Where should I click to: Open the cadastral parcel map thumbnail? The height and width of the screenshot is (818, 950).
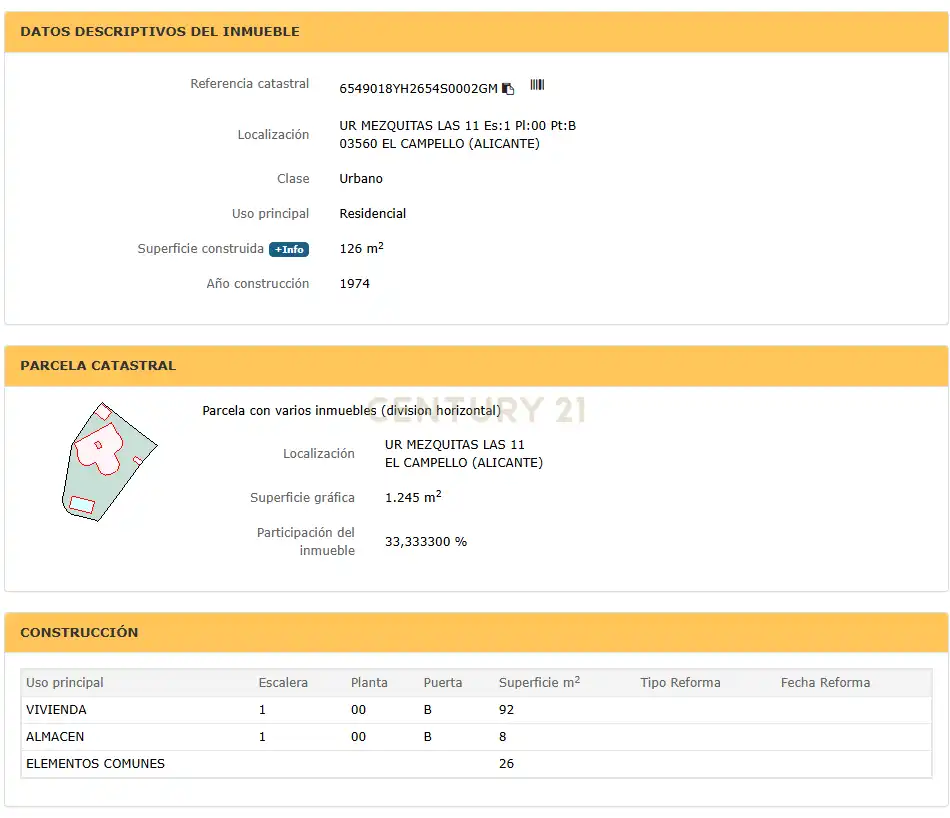[109, 462]
